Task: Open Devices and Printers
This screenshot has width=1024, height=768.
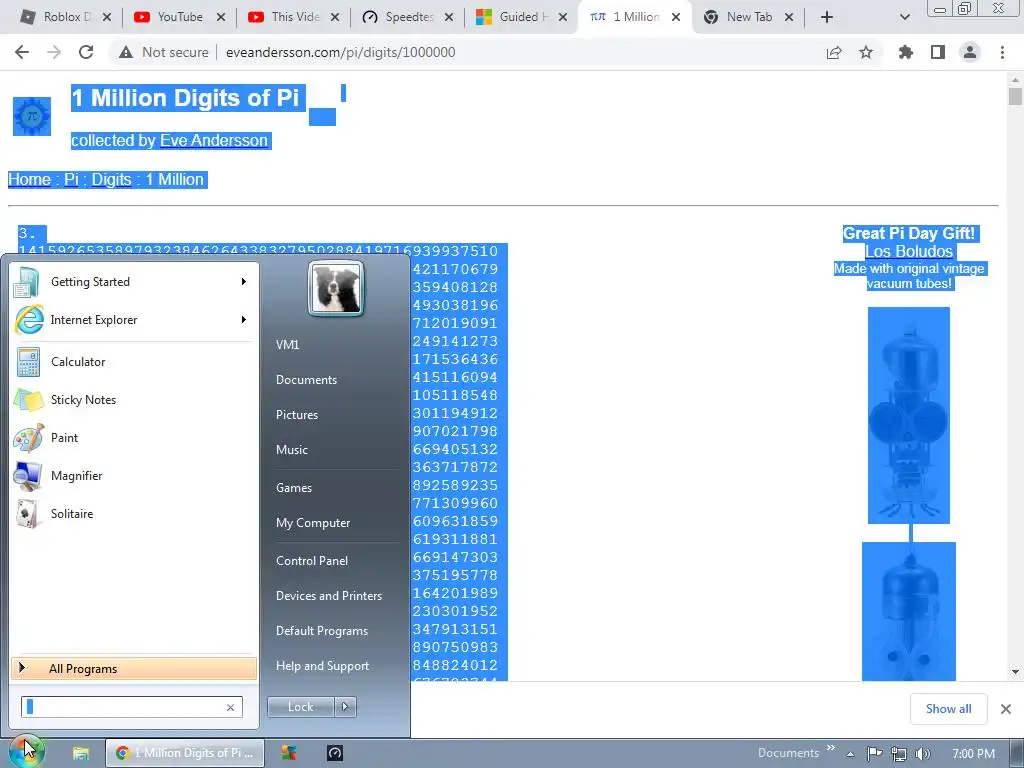Action: (x=328, y=596)
